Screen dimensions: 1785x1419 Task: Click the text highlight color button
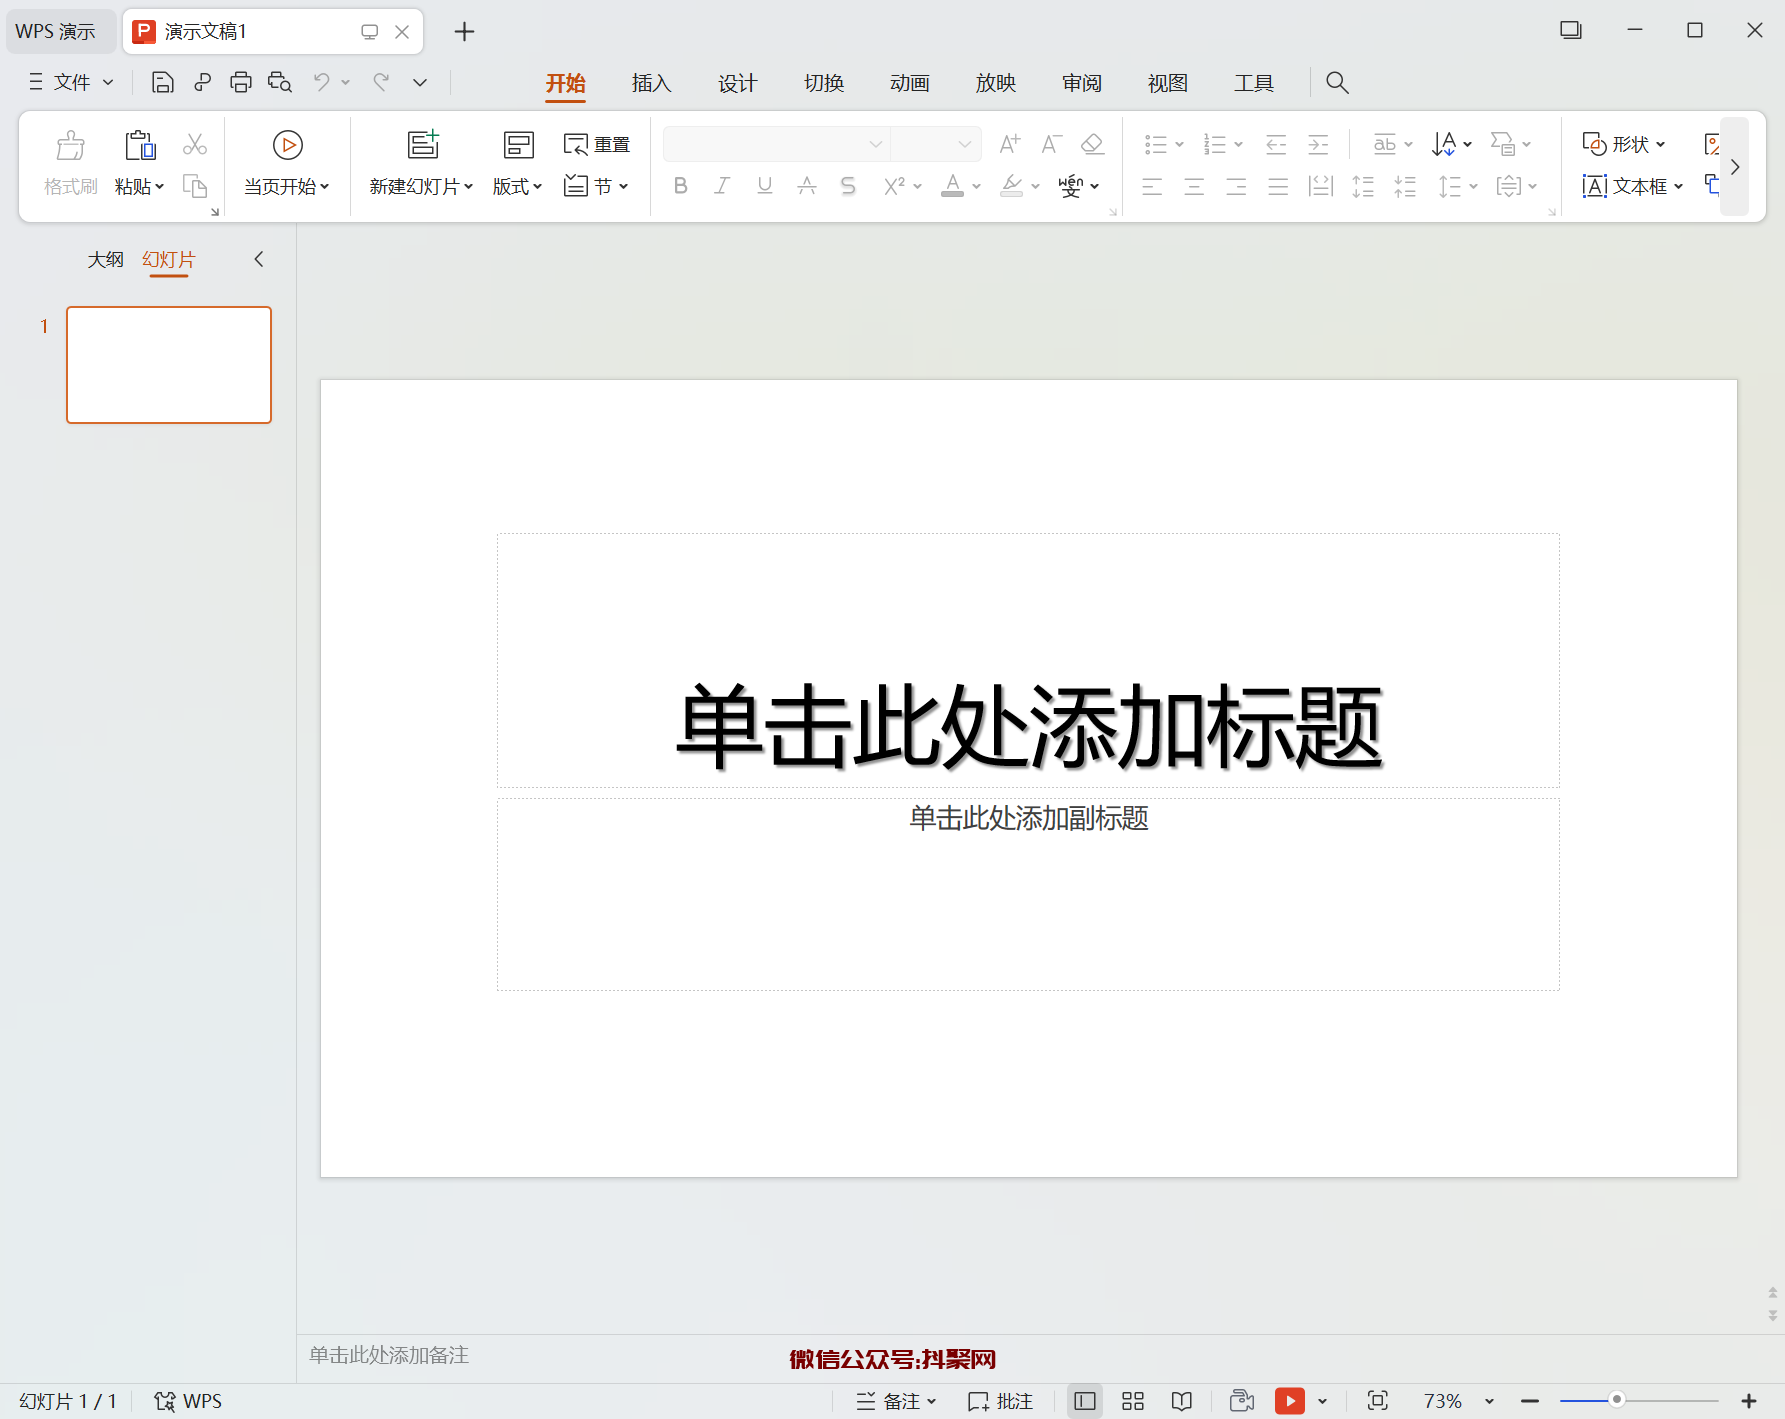point(1012,186)
